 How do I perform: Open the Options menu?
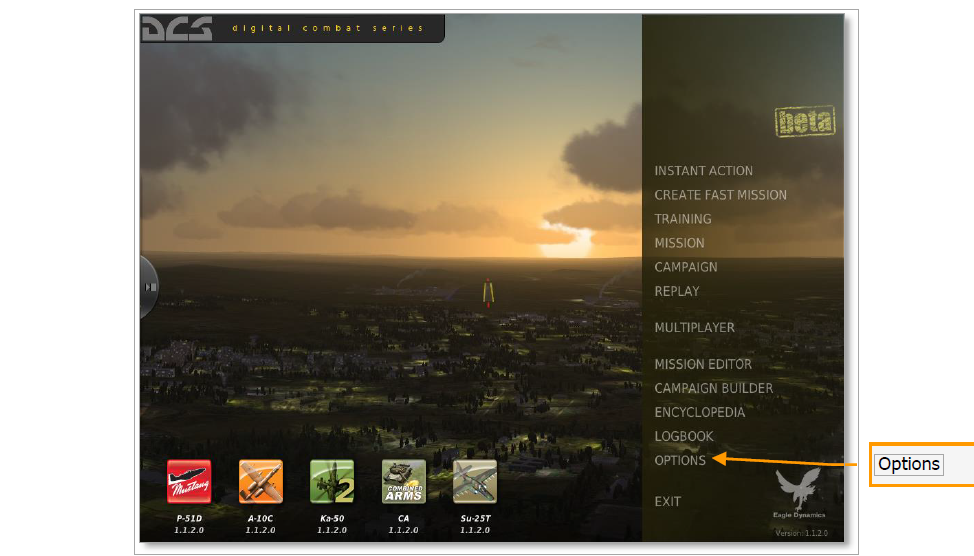(680, 461)
